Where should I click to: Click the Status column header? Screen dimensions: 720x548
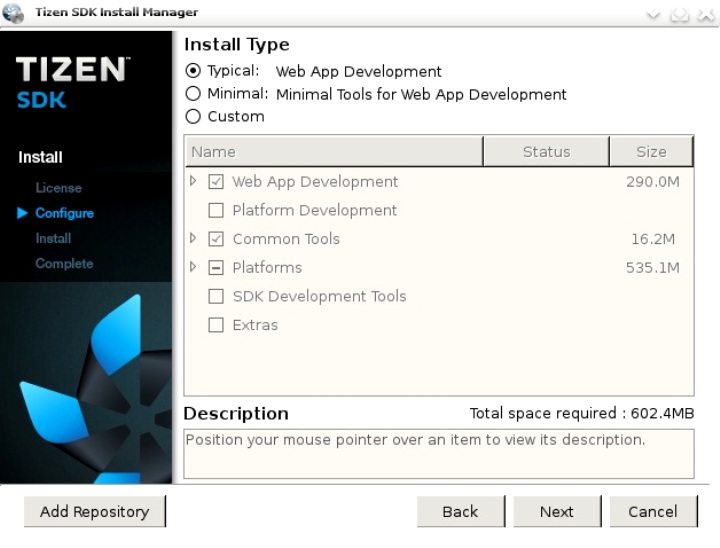tap(546, 152)
